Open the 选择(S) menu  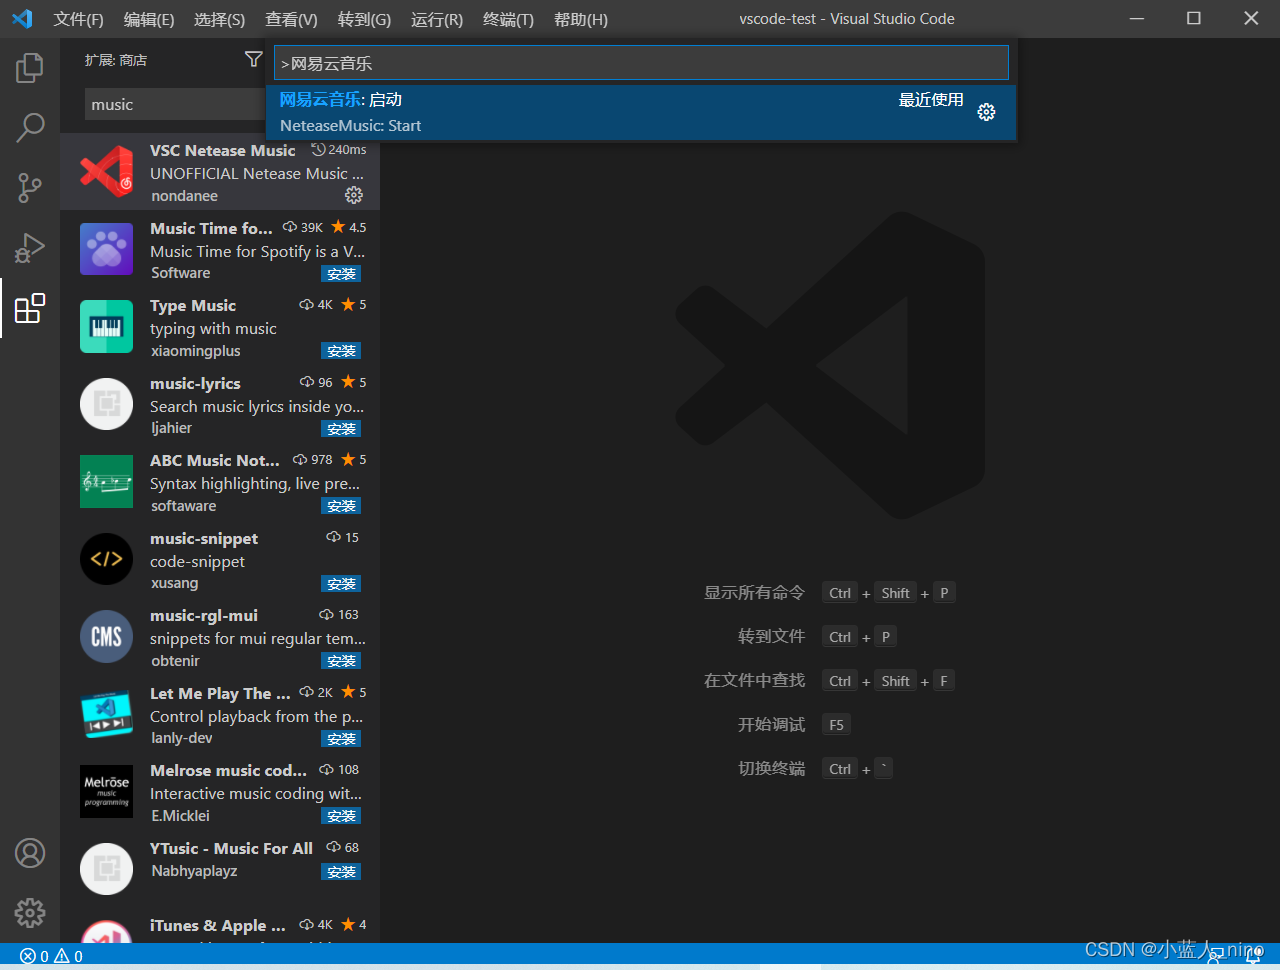[219, 19]
